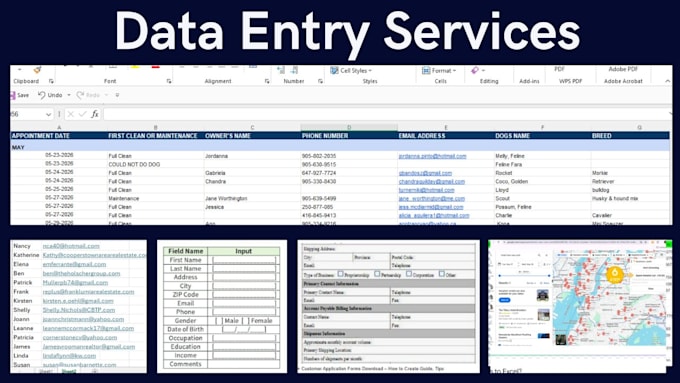Open the Font group dialog launcher
This screenshot has width=680, height=383.
coord(169,81)
